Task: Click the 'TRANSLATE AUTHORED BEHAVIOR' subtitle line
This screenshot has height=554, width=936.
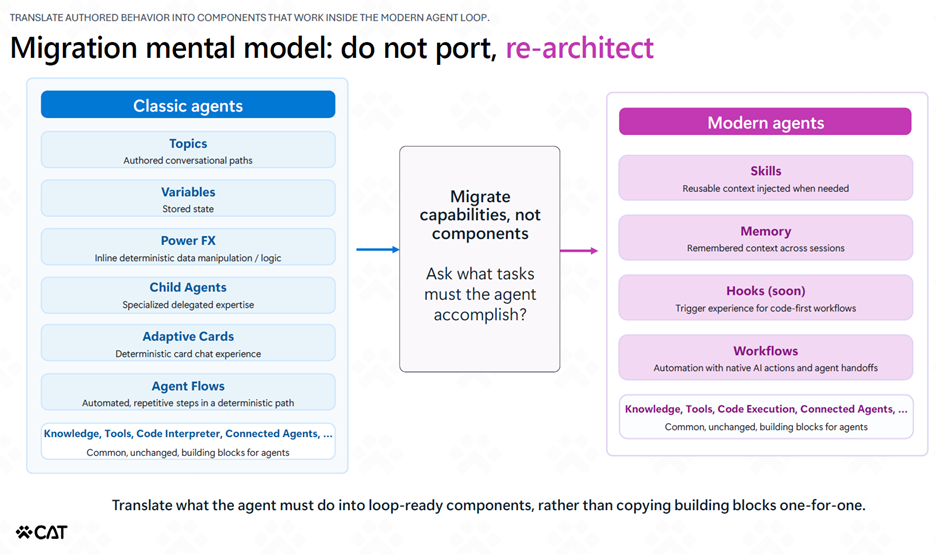Action: (x=250, y=17)
